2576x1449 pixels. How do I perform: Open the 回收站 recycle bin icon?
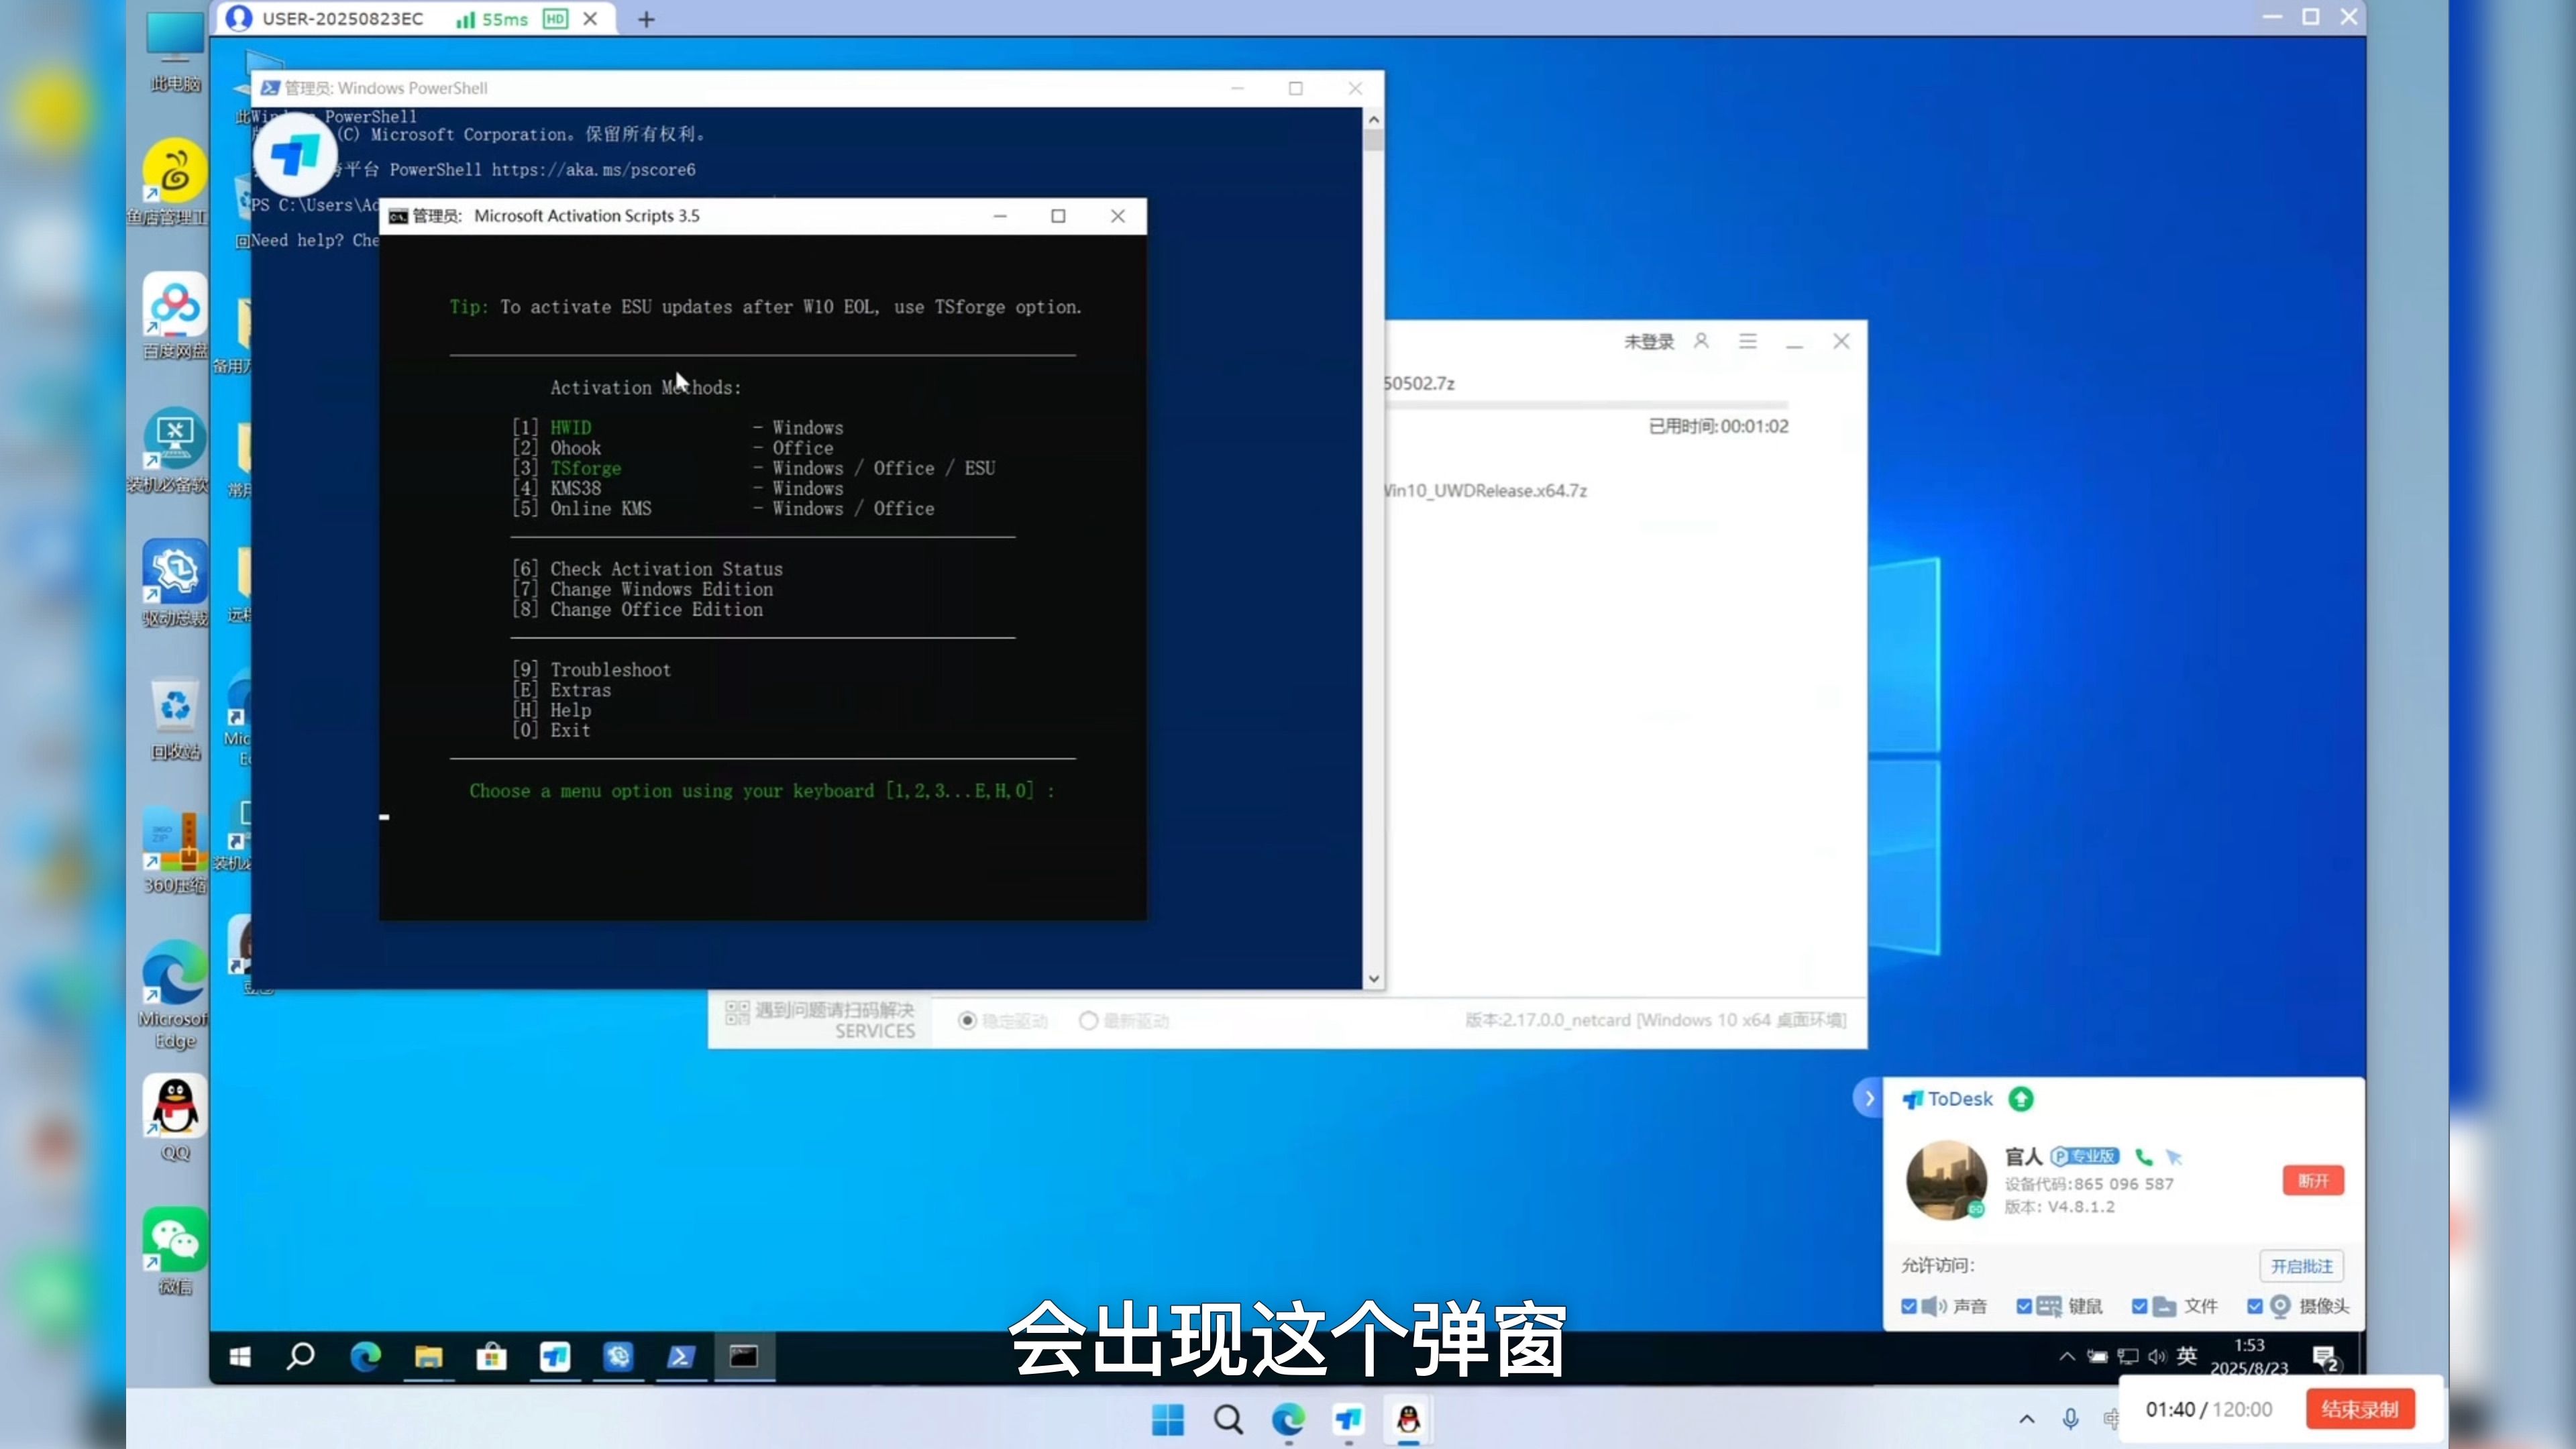175,718
